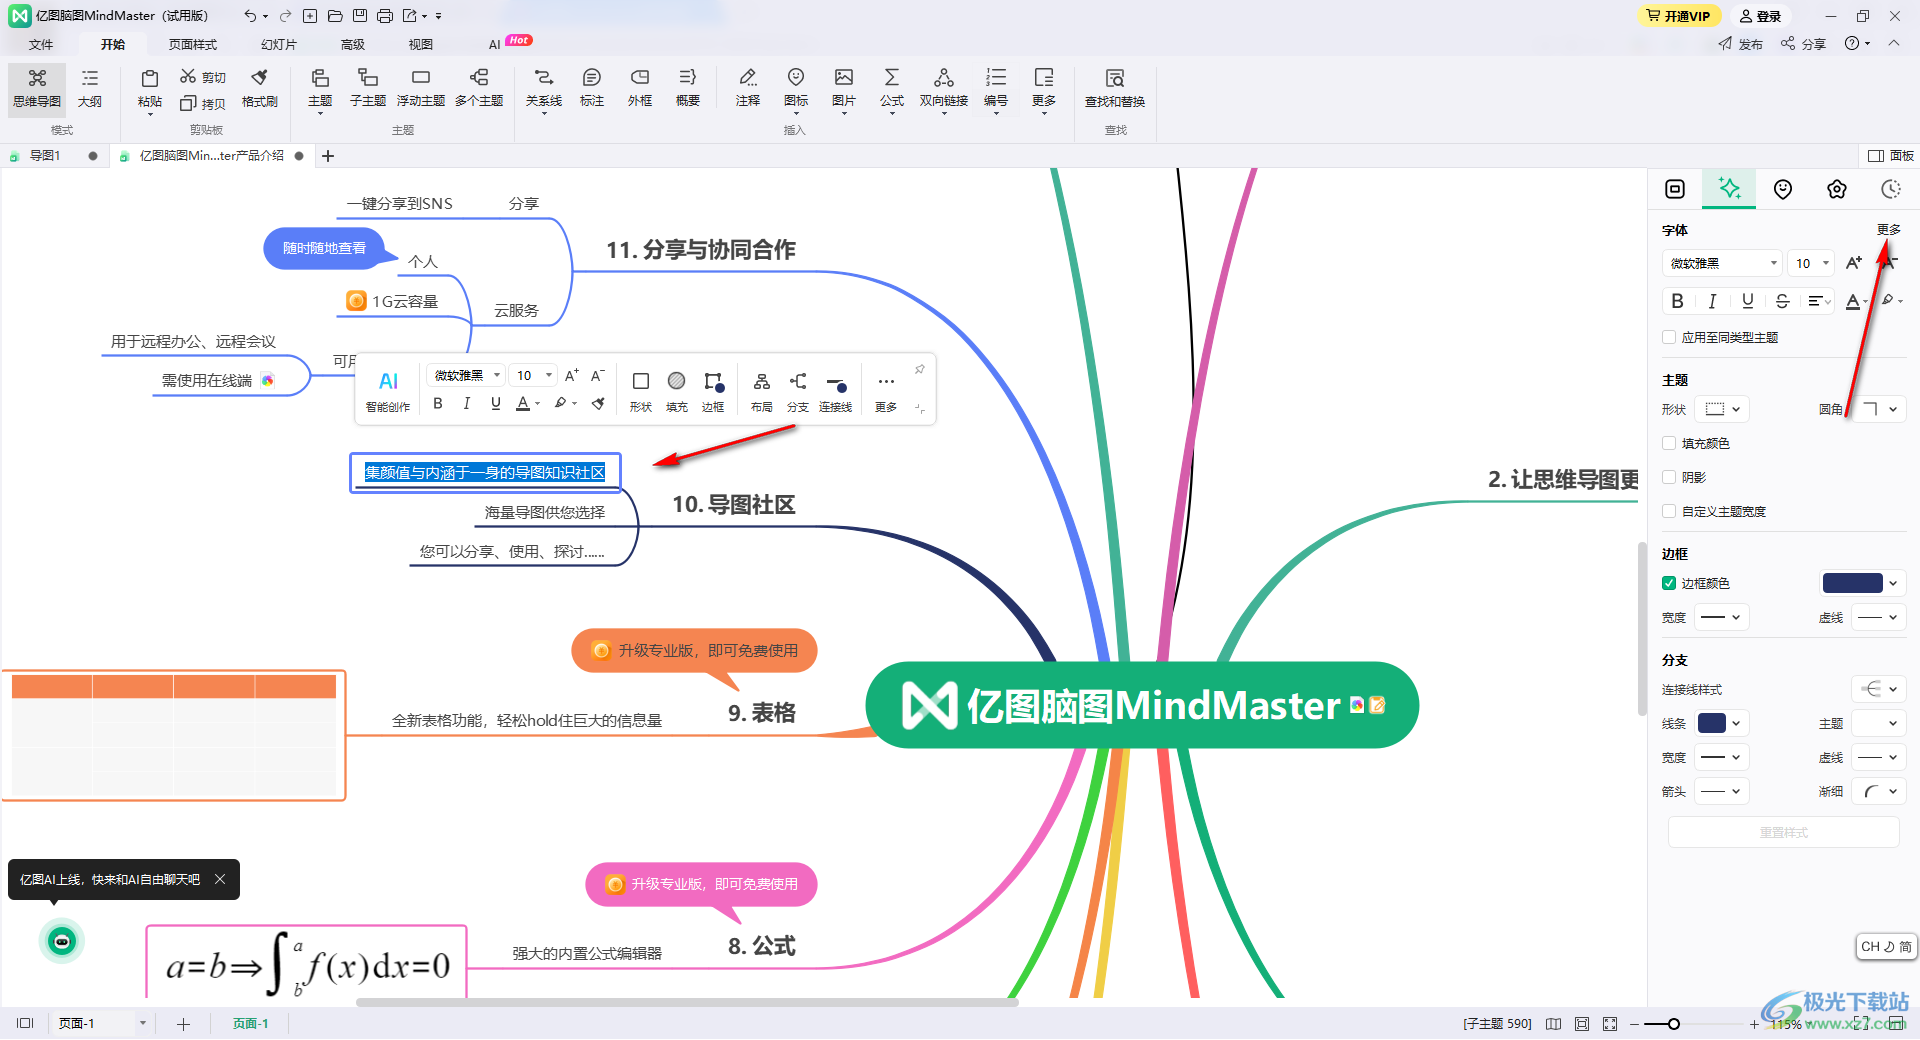This screenshot has height=1040, width=1920.
Task: Click the 重置样式 reset style button
Action: pos(1783,832)
